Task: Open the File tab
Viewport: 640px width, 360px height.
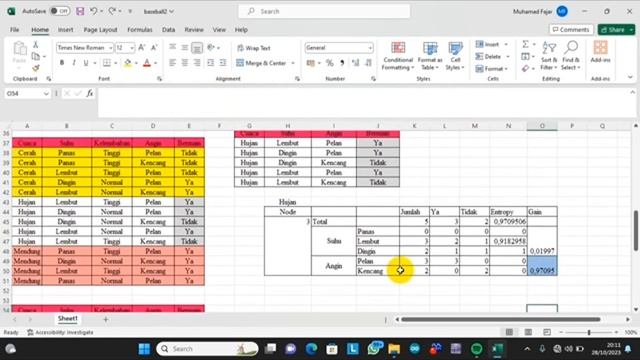Action: click(x=15, y=30)
